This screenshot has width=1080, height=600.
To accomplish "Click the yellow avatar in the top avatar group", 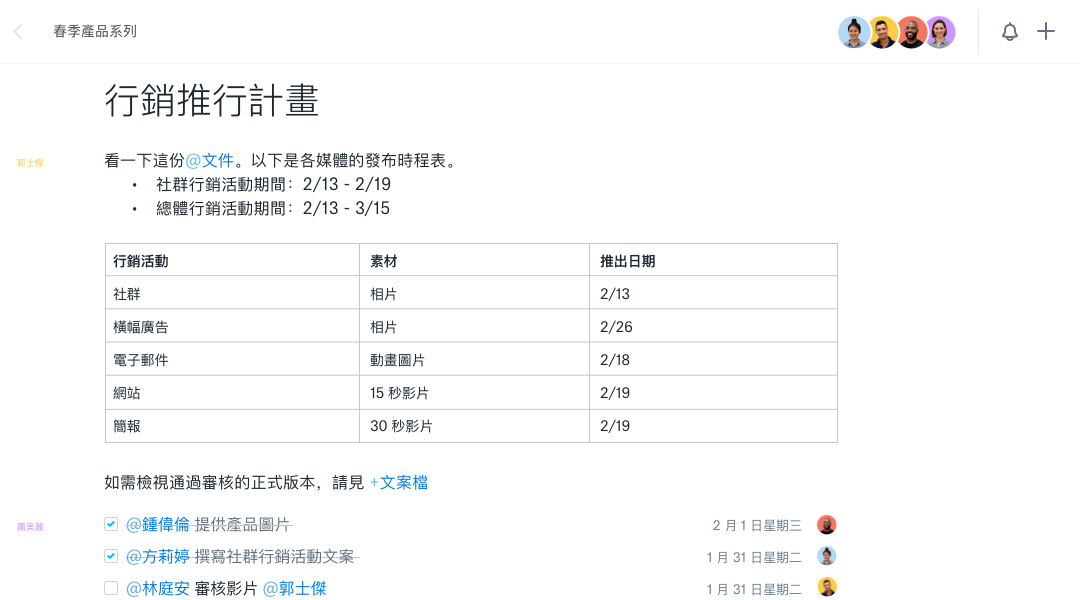I will tap(882, 31).
